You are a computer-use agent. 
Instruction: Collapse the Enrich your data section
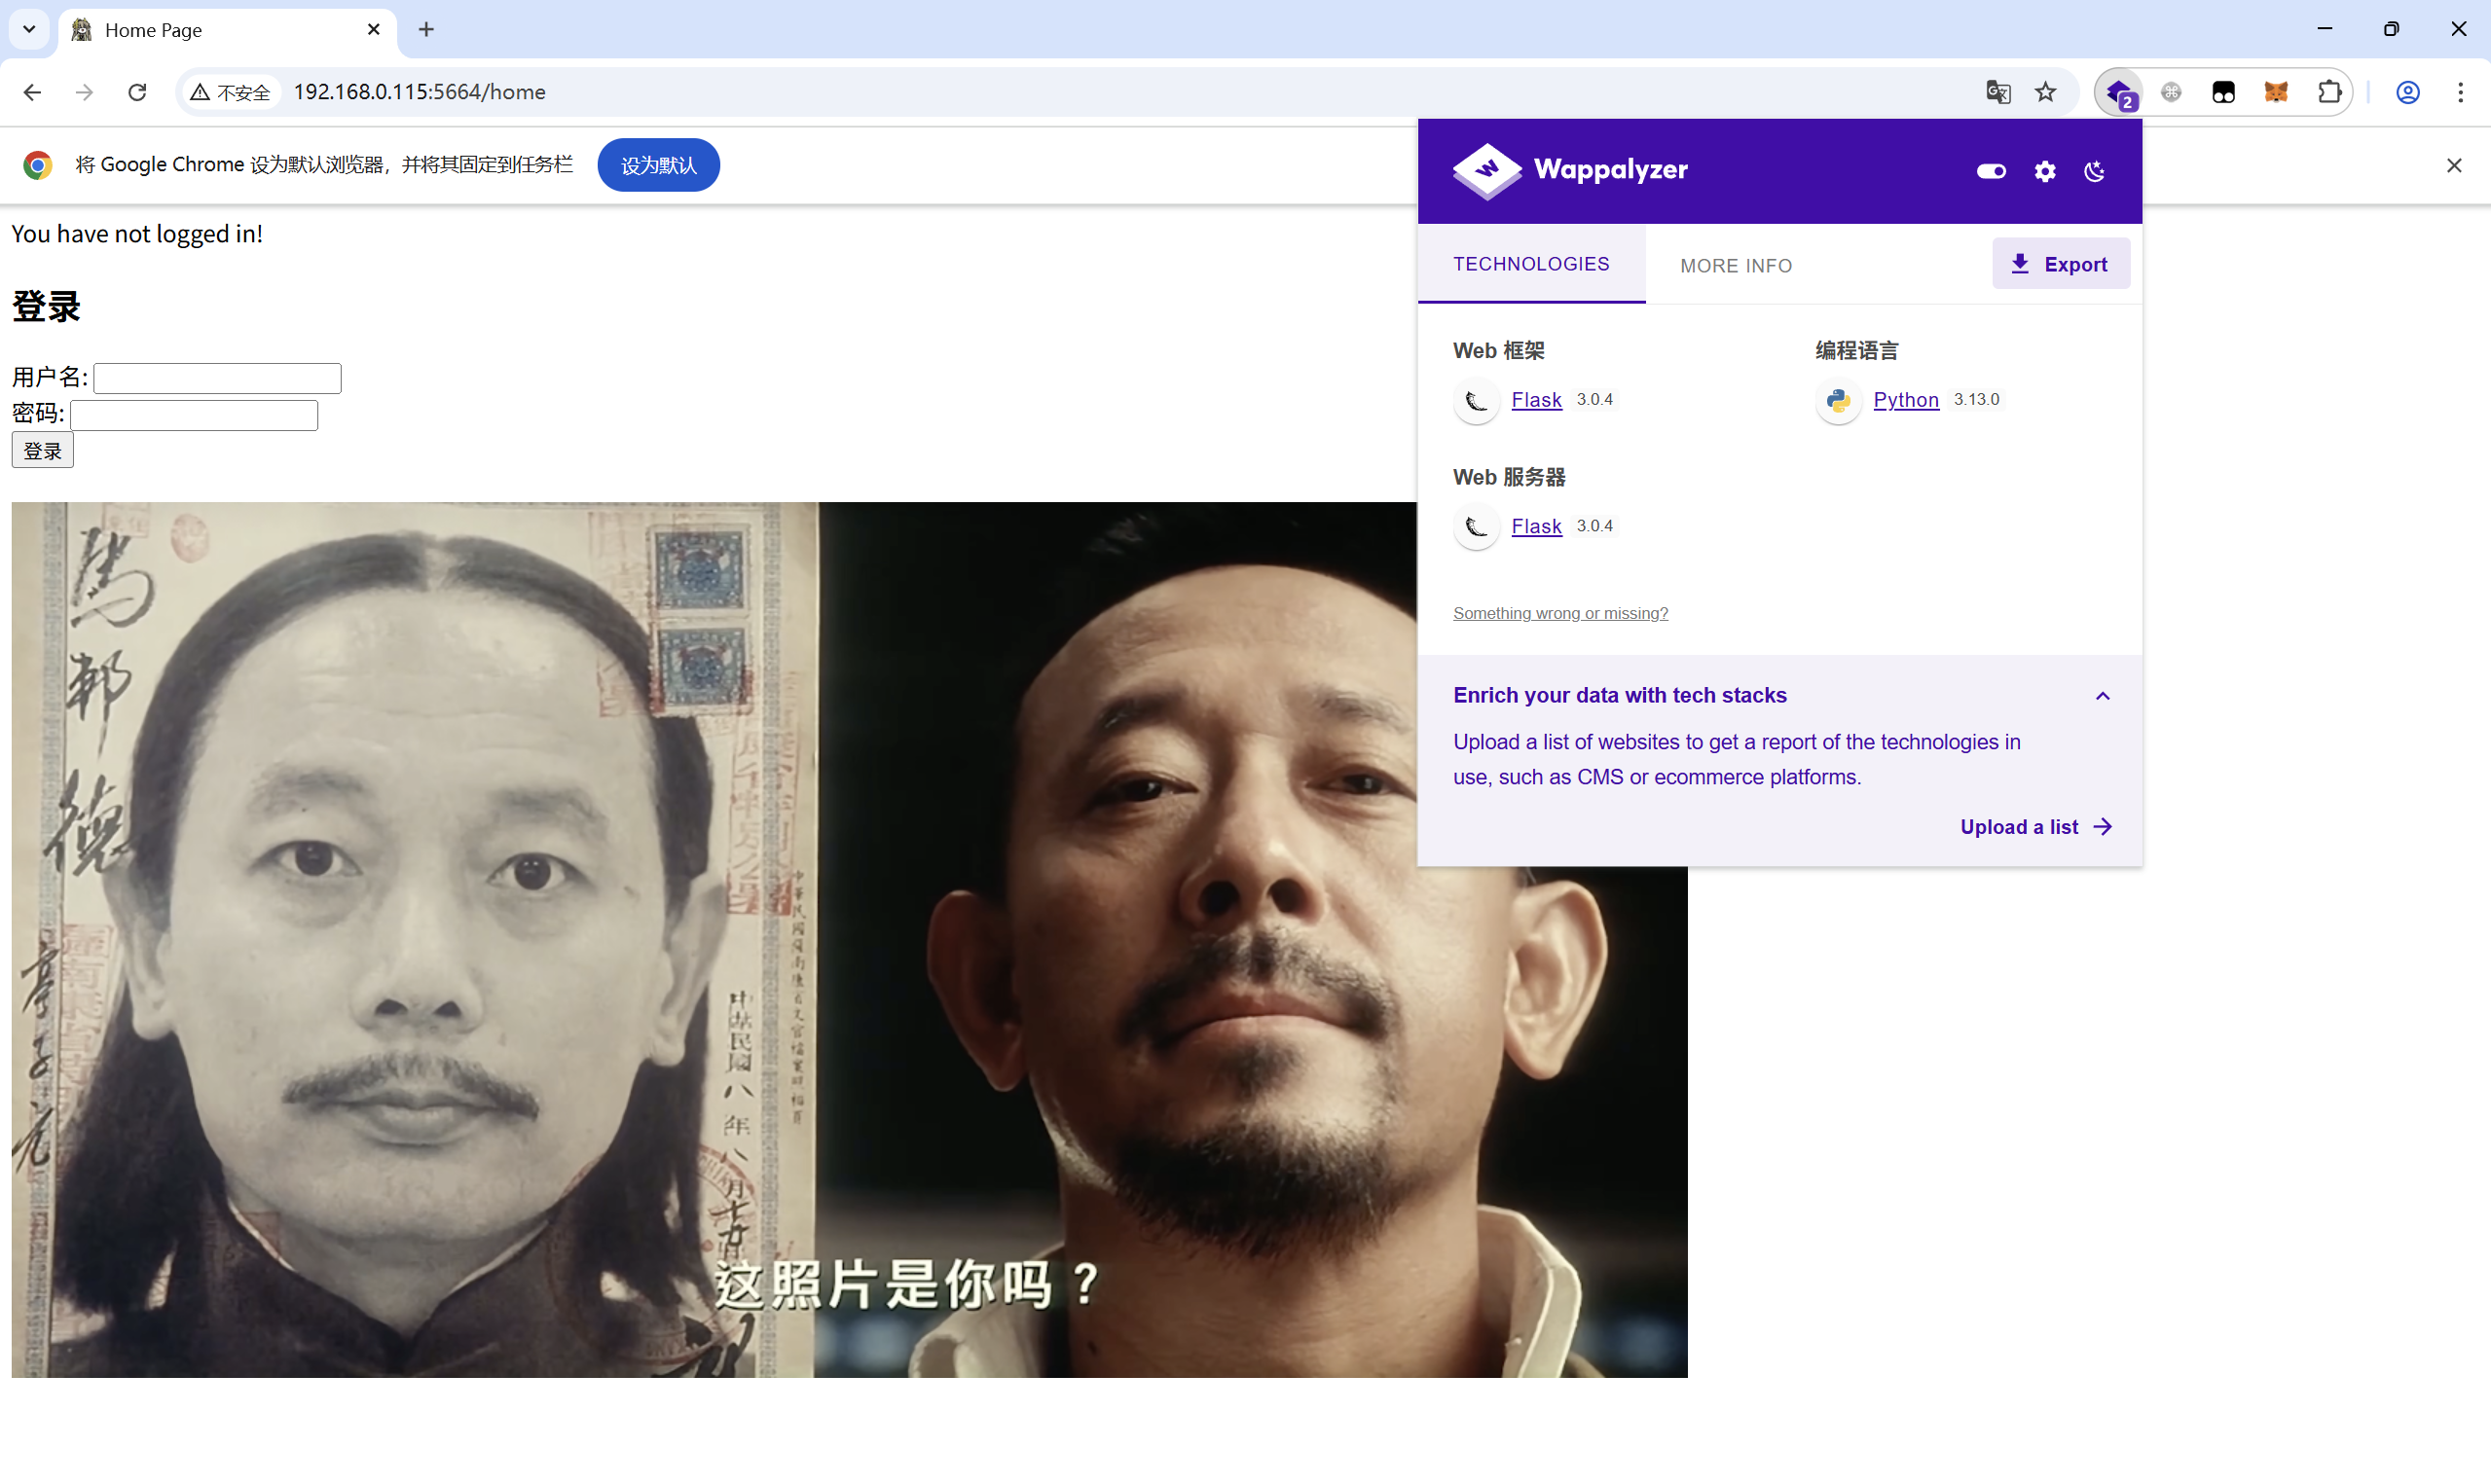2102,696
